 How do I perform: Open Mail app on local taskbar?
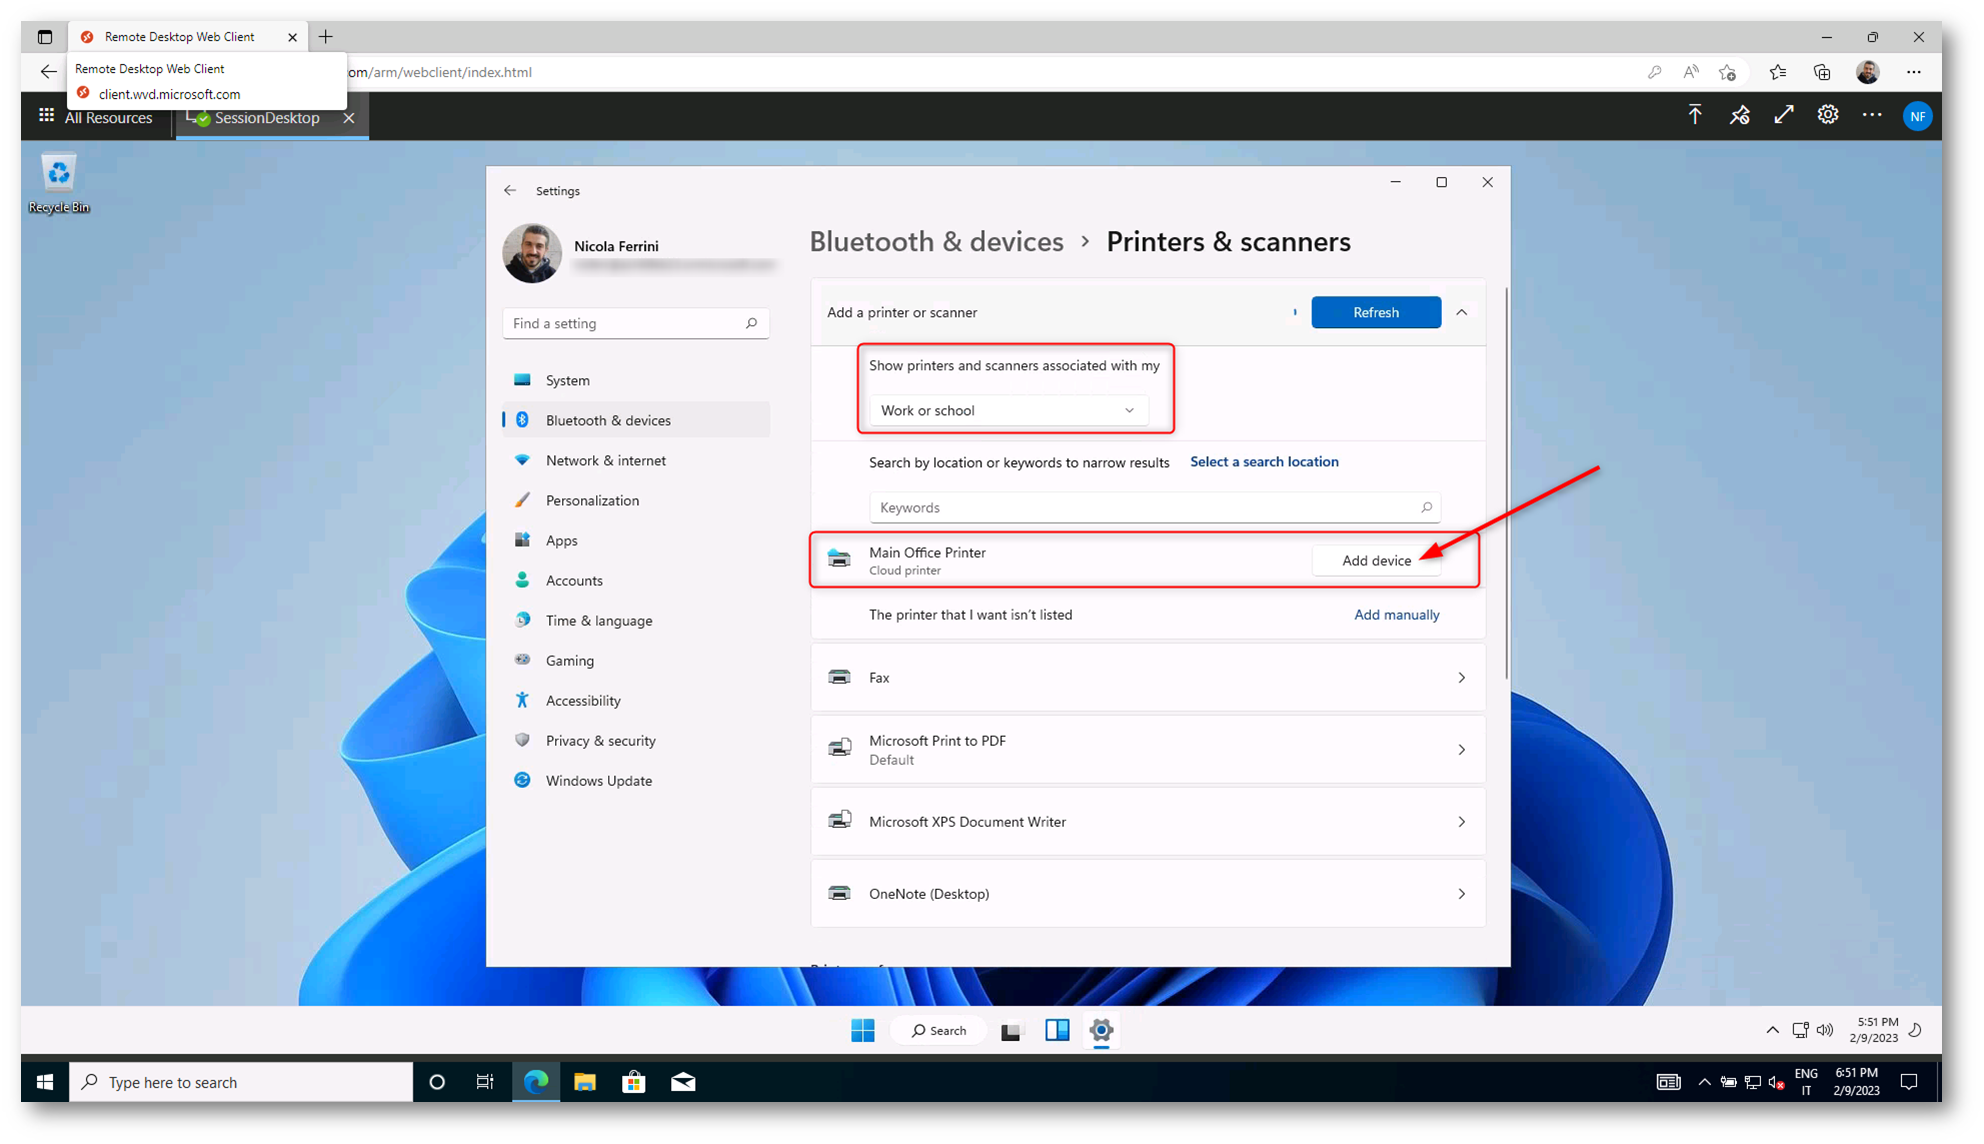click(x=683, y=1082)
